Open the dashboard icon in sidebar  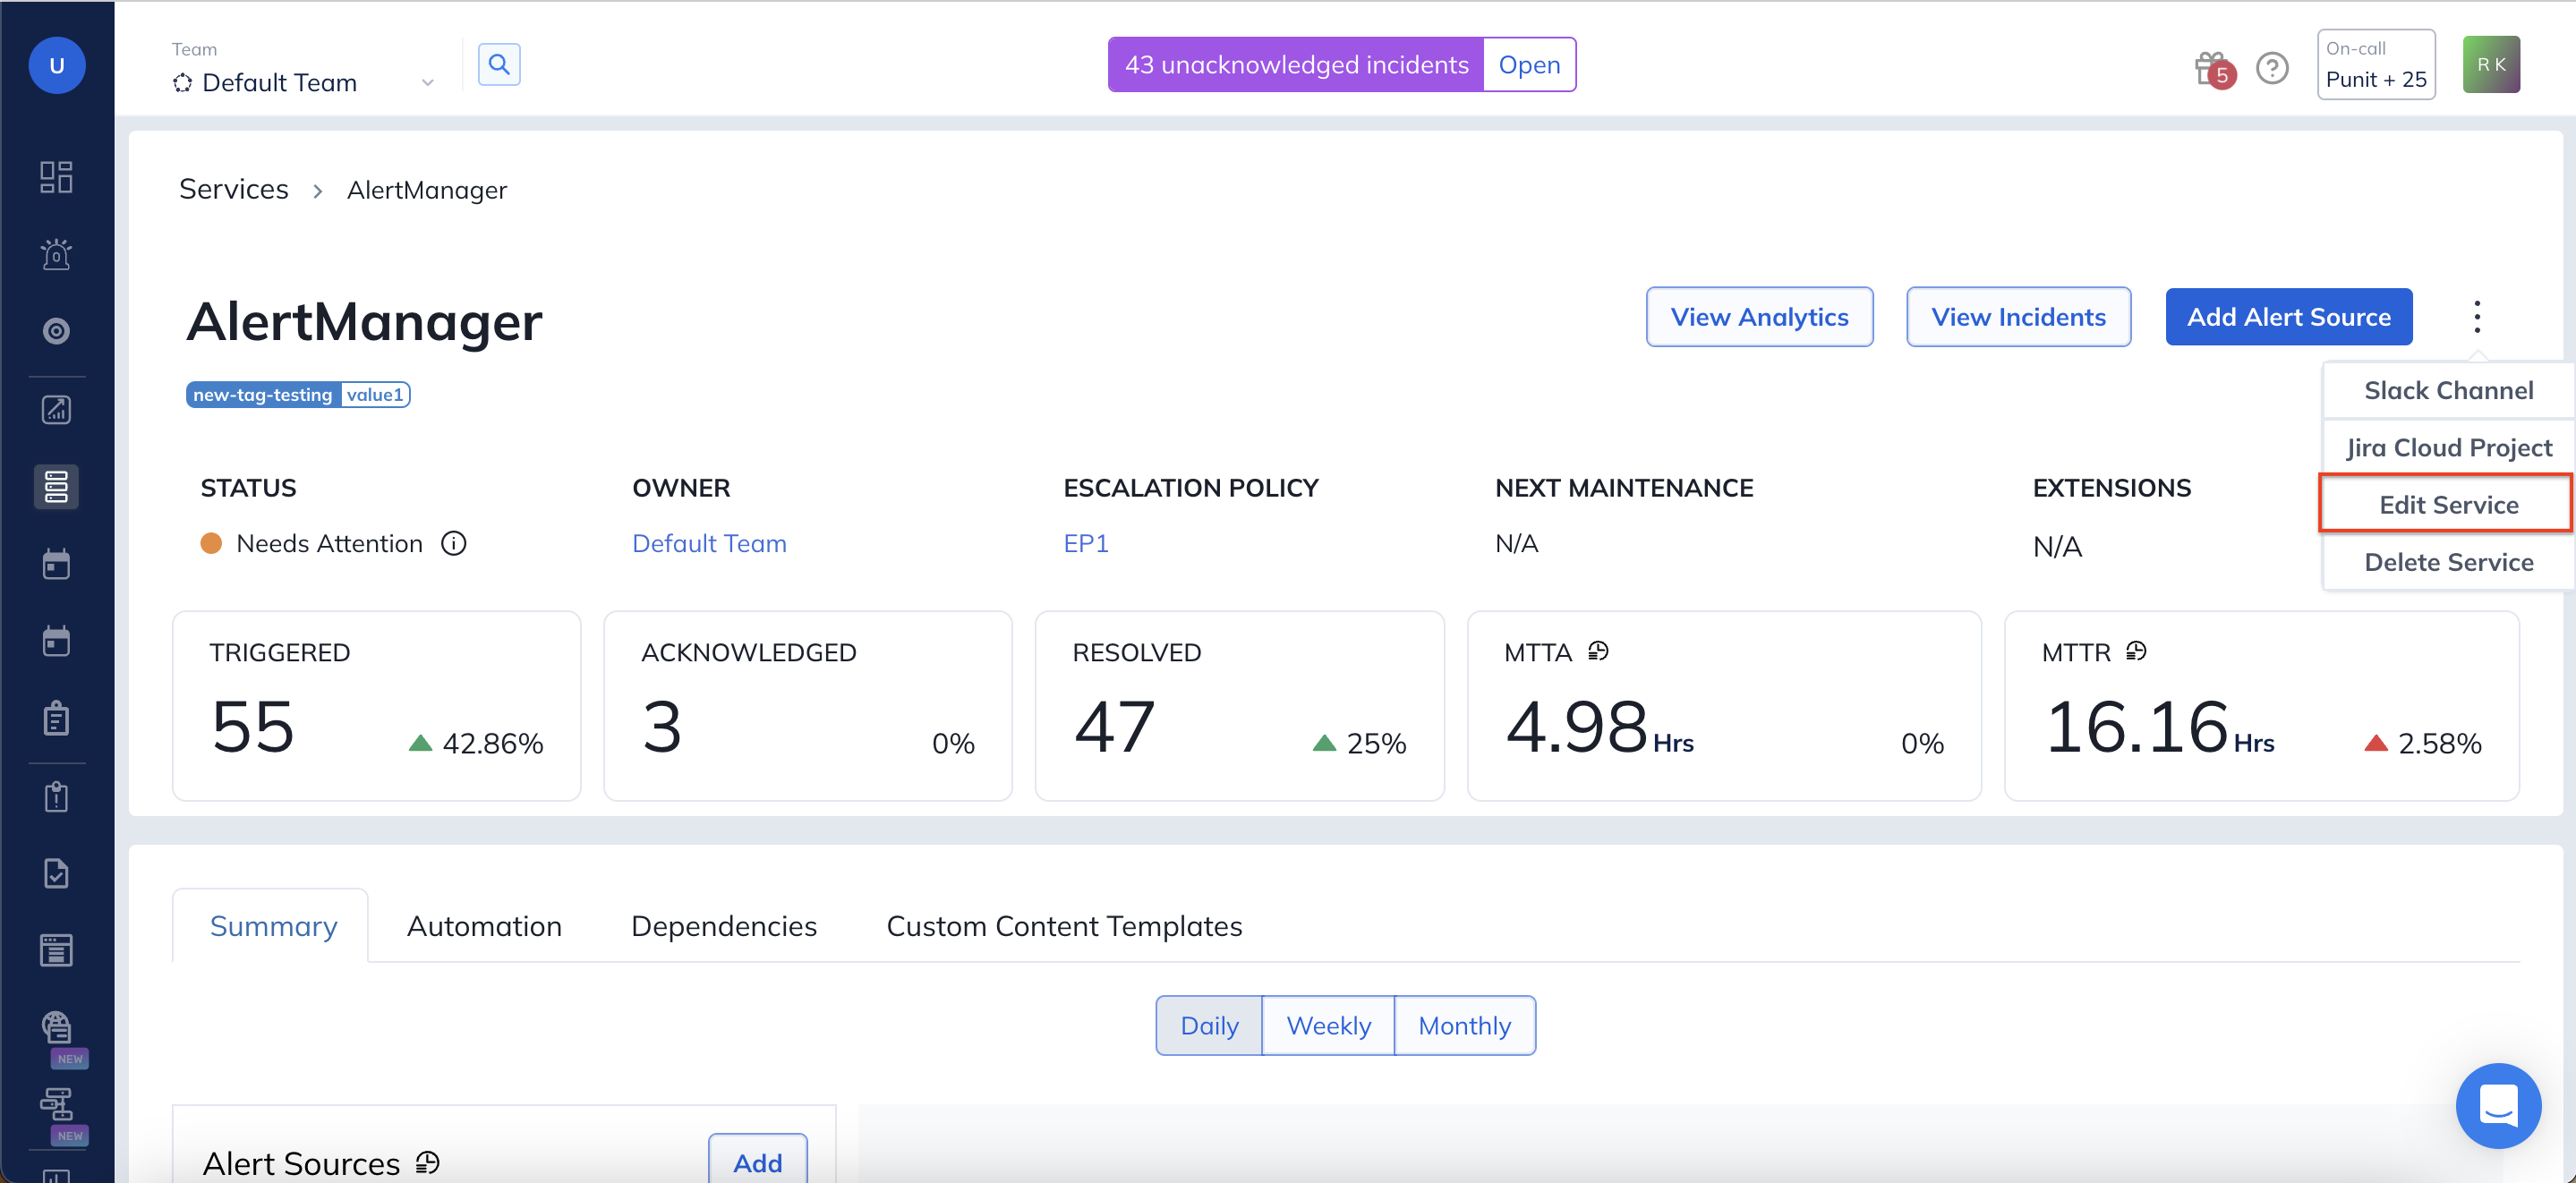(x=56, y=177)
